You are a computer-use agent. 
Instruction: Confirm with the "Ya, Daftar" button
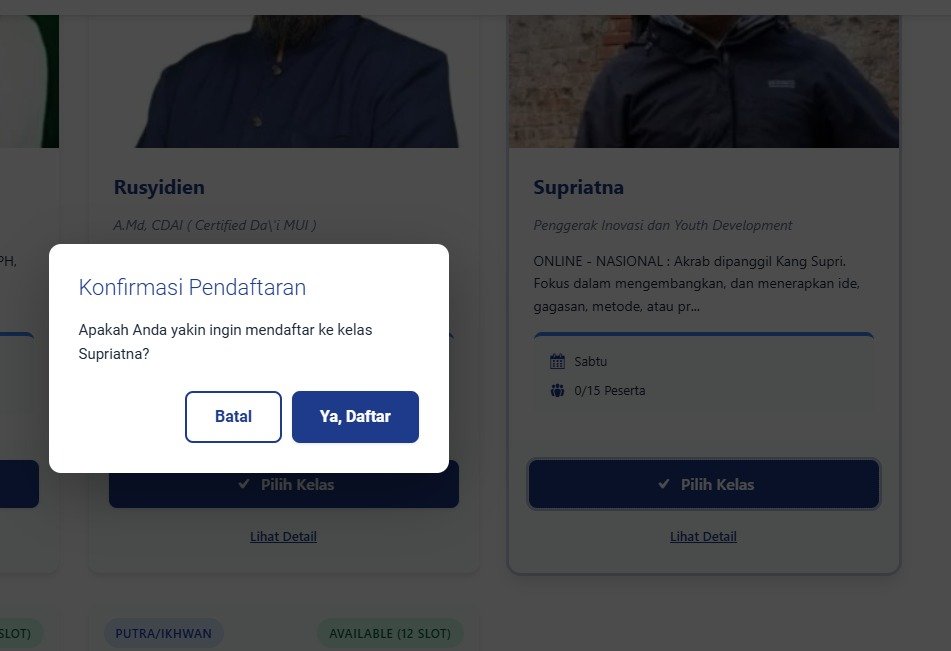355,416
